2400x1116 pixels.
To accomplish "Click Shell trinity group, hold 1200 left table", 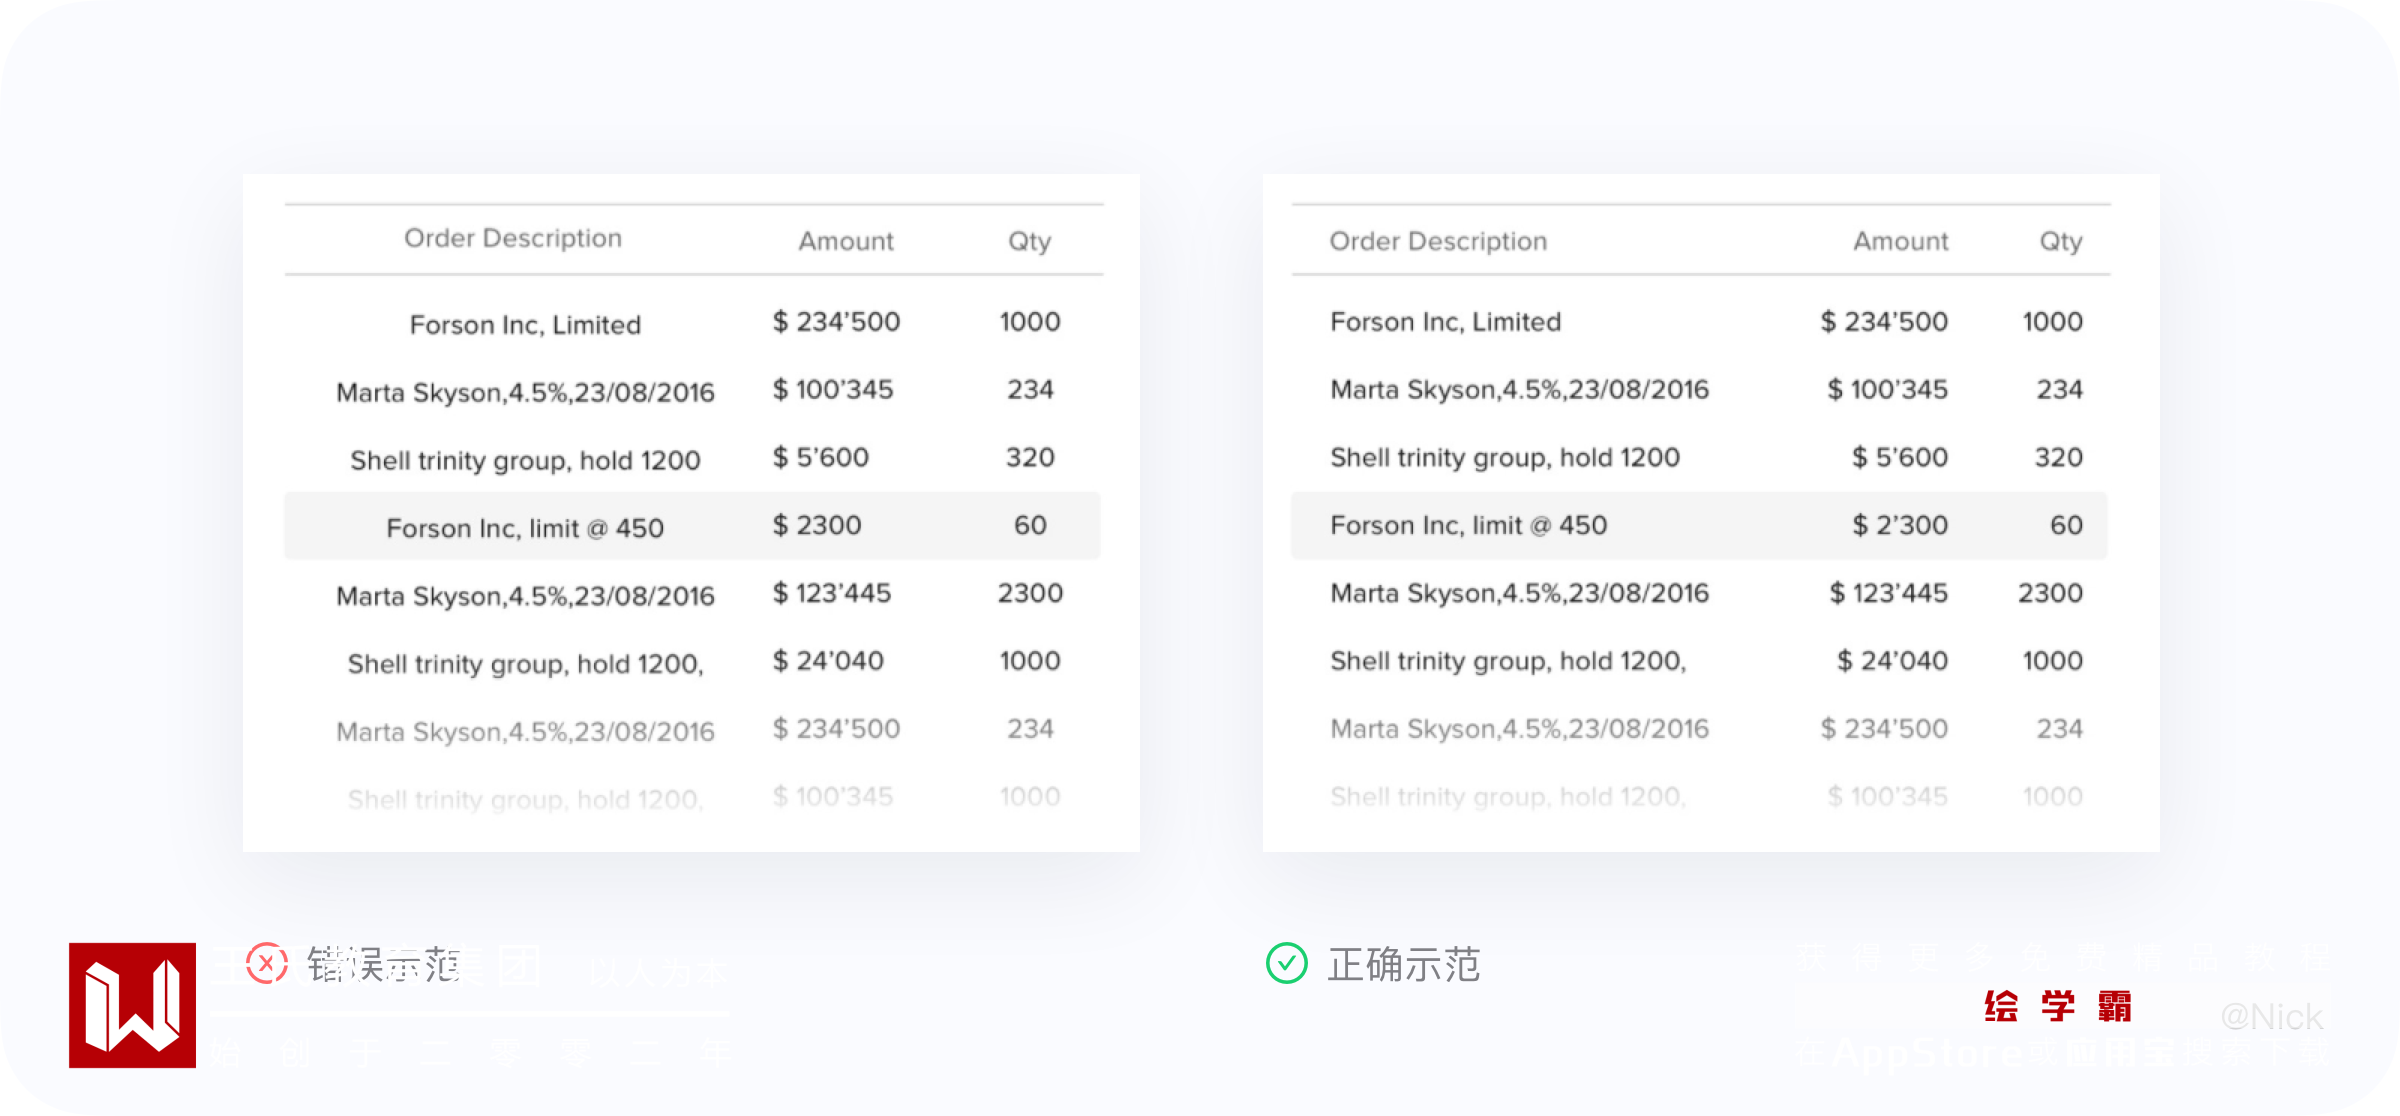I will pyautogui.click(x=525, y=461).
